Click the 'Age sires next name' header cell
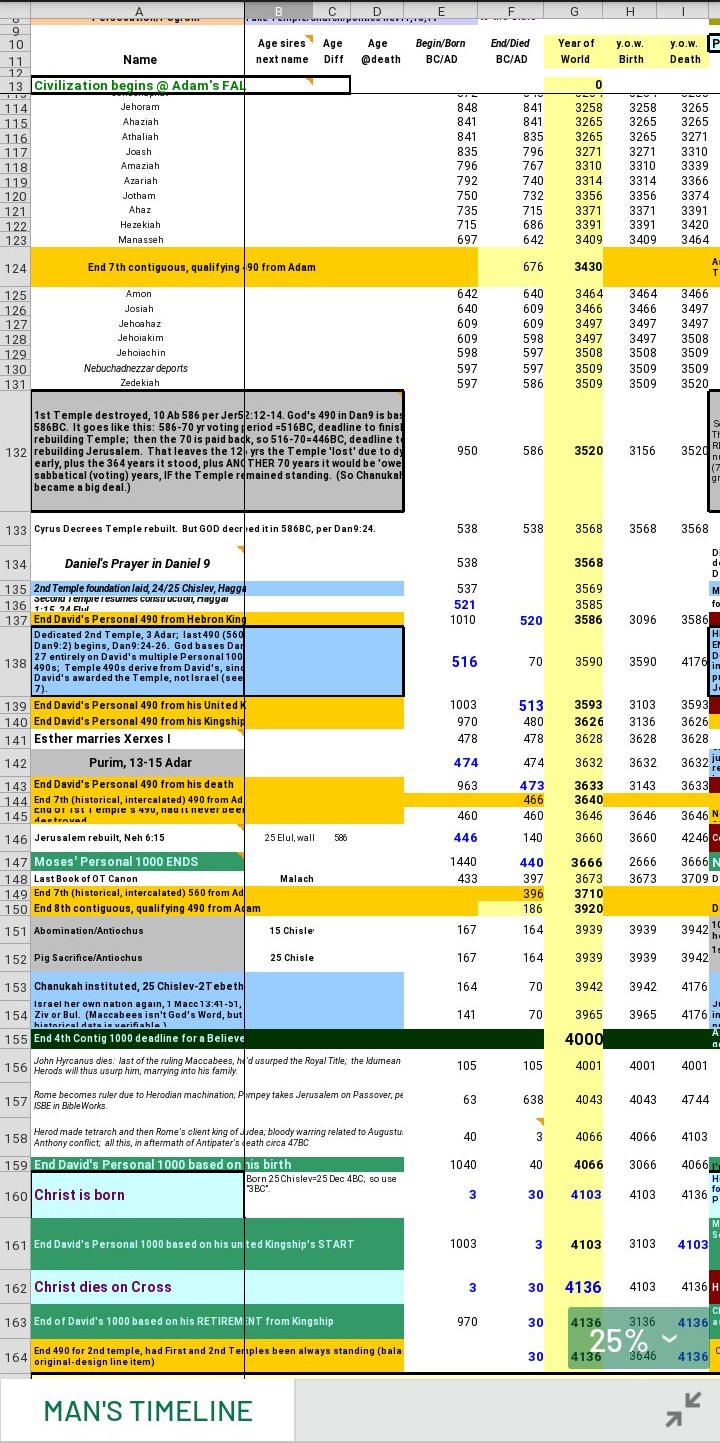720x1443 pixels. pos(281,51)
